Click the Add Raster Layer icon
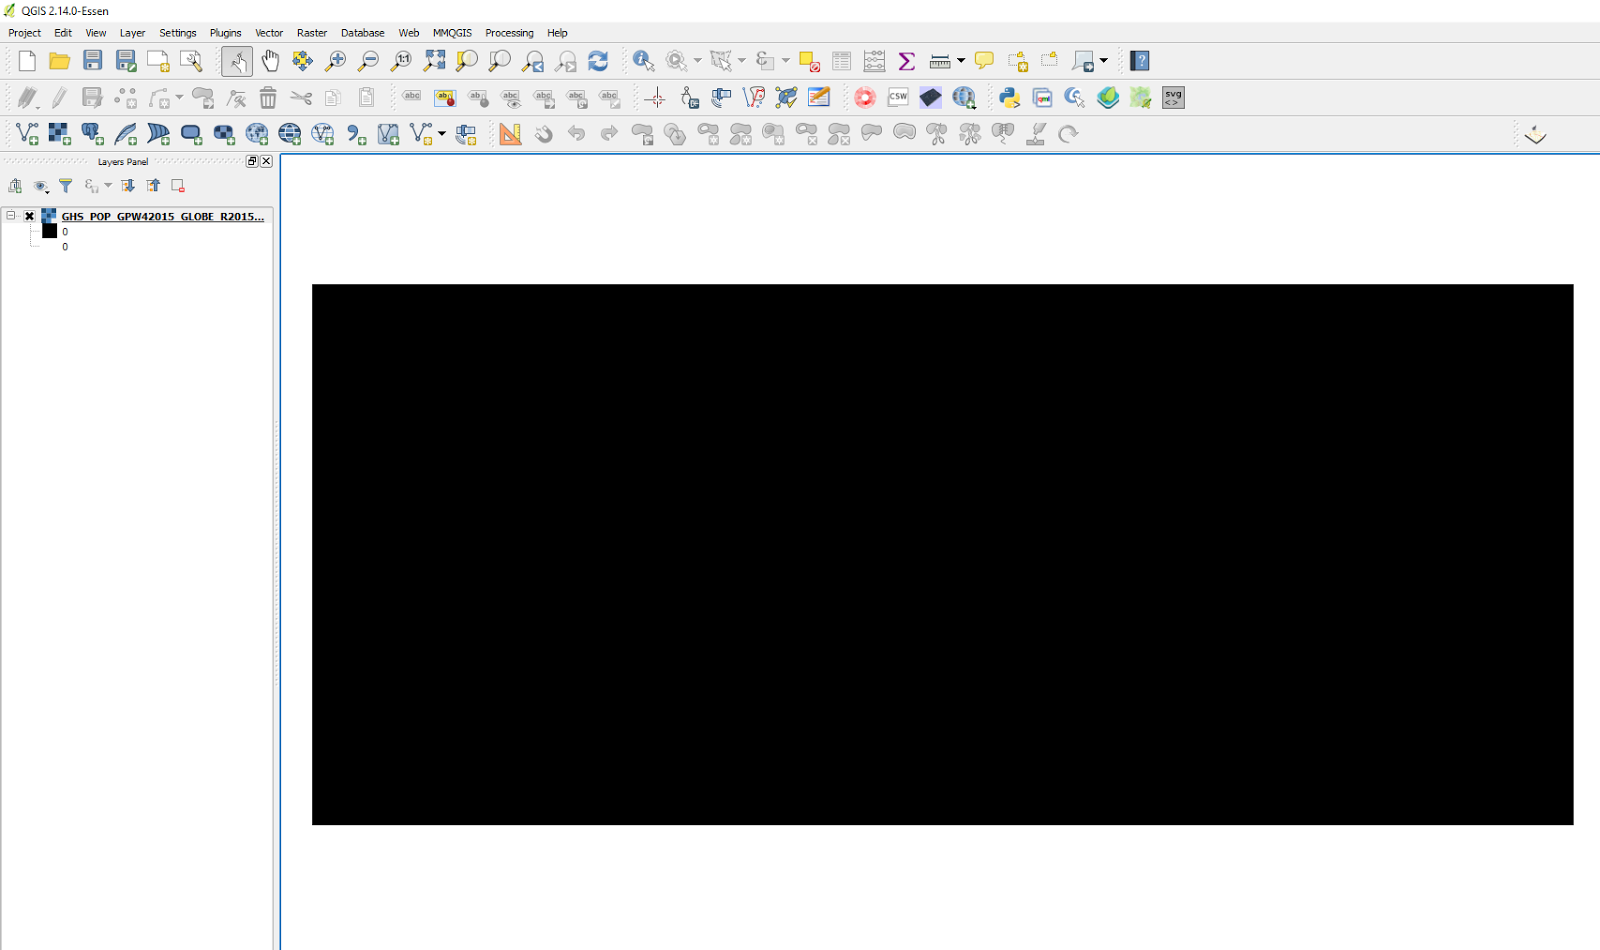Viewport: 1600px width, 950px height. pos(60,133)
